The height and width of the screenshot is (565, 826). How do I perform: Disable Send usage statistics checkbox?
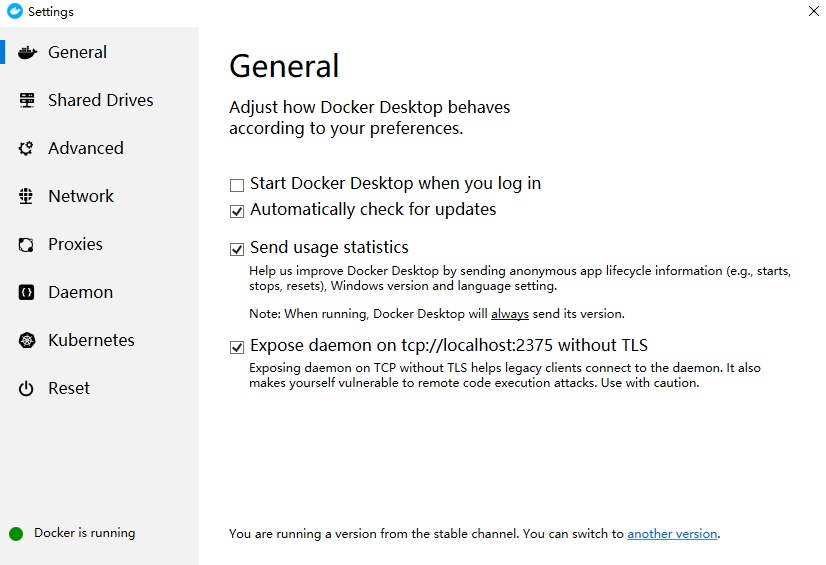point(237,249)
